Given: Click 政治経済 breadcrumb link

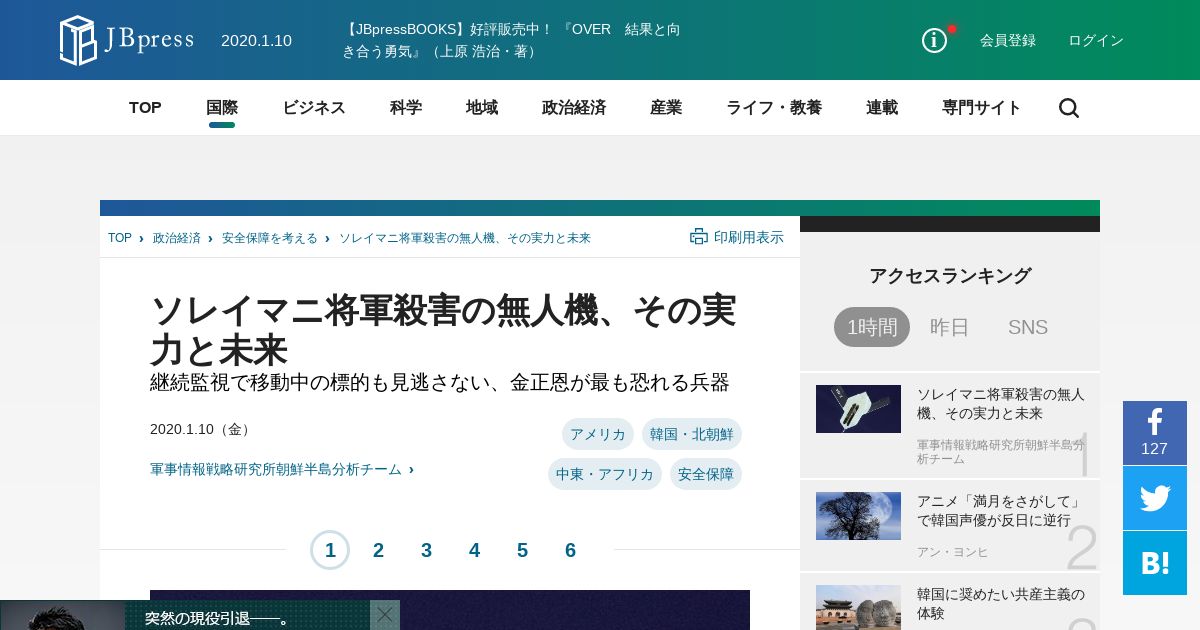Looking at the screenshot, I should [177, 238].
